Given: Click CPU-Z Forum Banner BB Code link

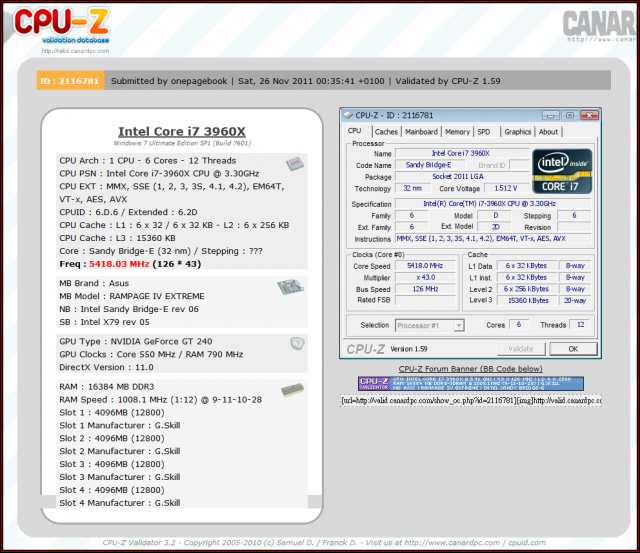Looking at the screenshot, I should (471, 369).
